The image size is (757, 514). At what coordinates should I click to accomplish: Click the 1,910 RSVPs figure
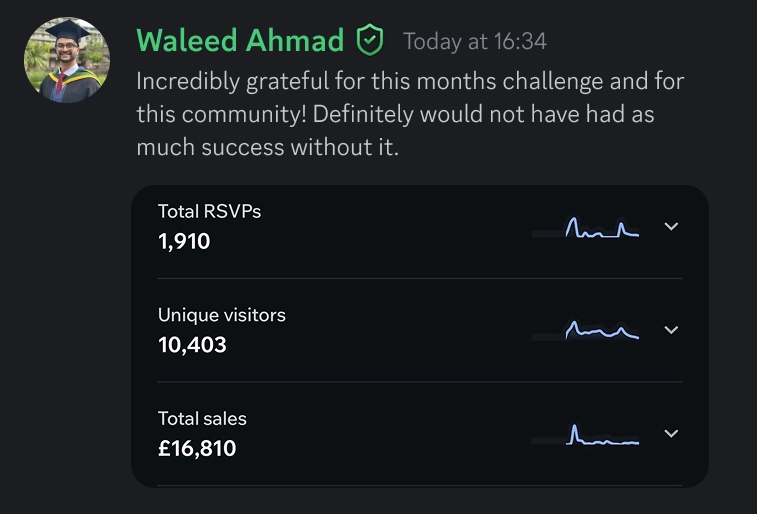184,241
